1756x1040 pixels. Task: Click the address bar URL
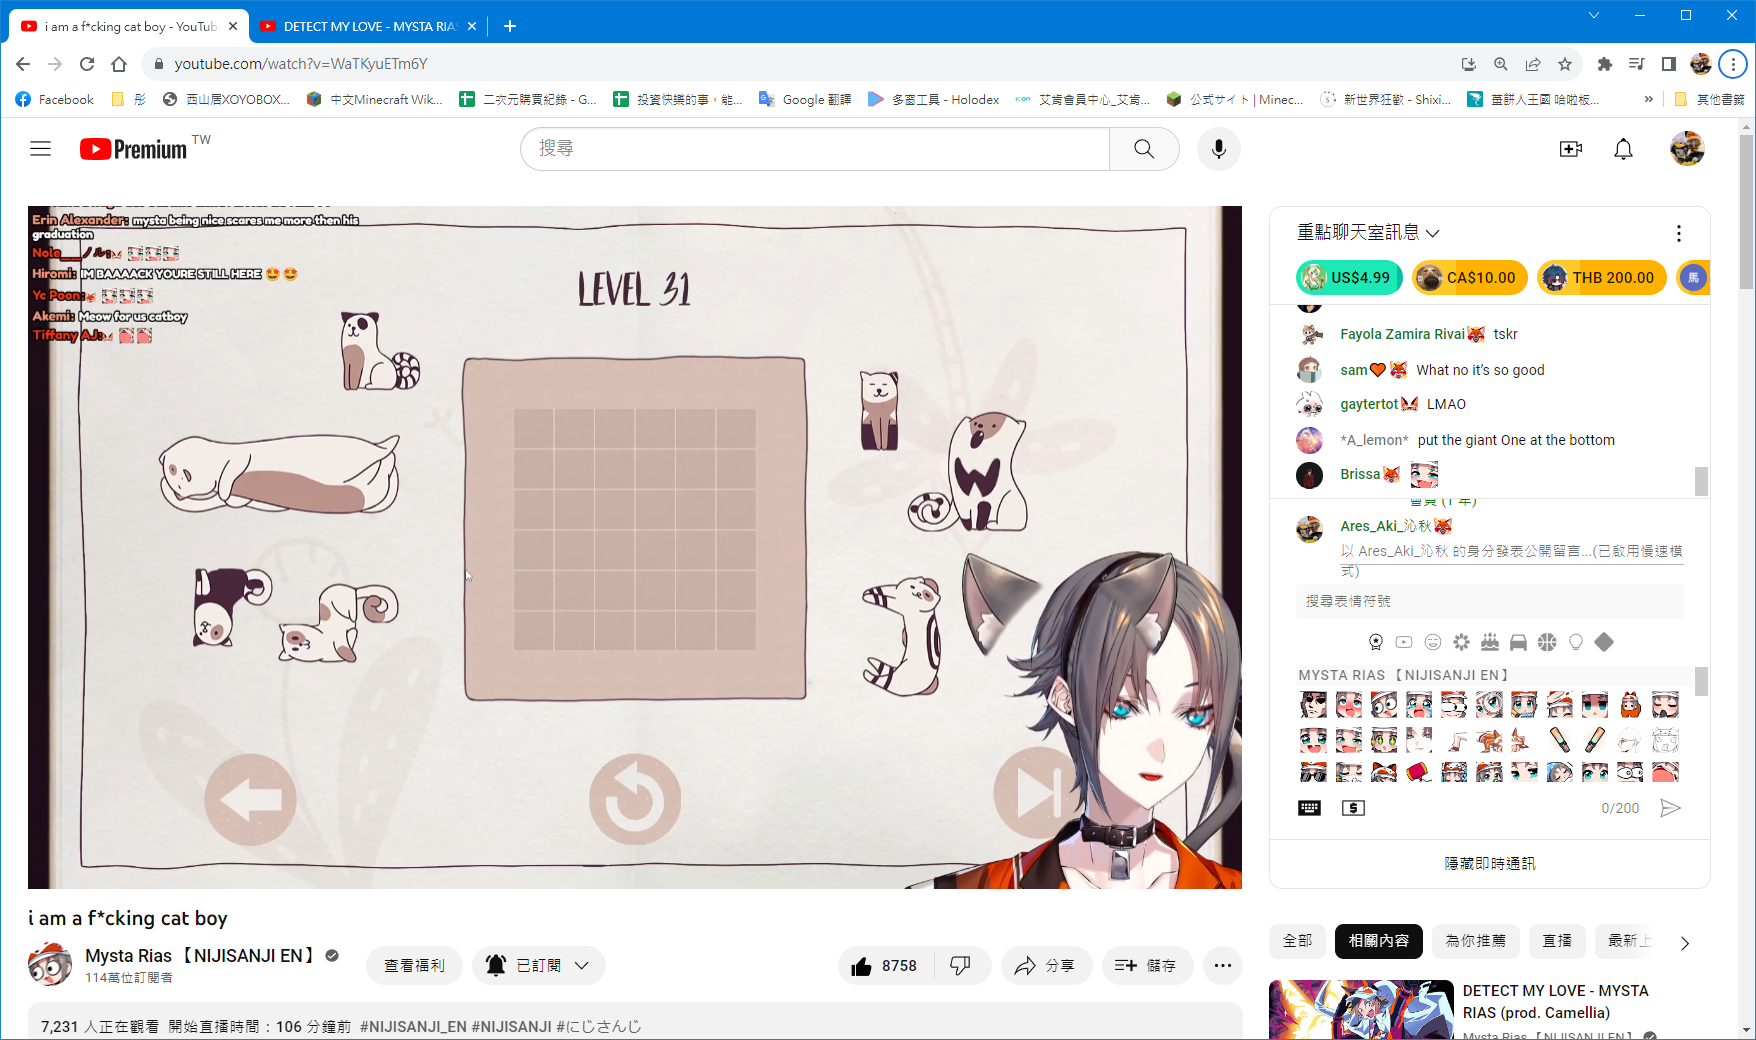[x=301, y=64]
